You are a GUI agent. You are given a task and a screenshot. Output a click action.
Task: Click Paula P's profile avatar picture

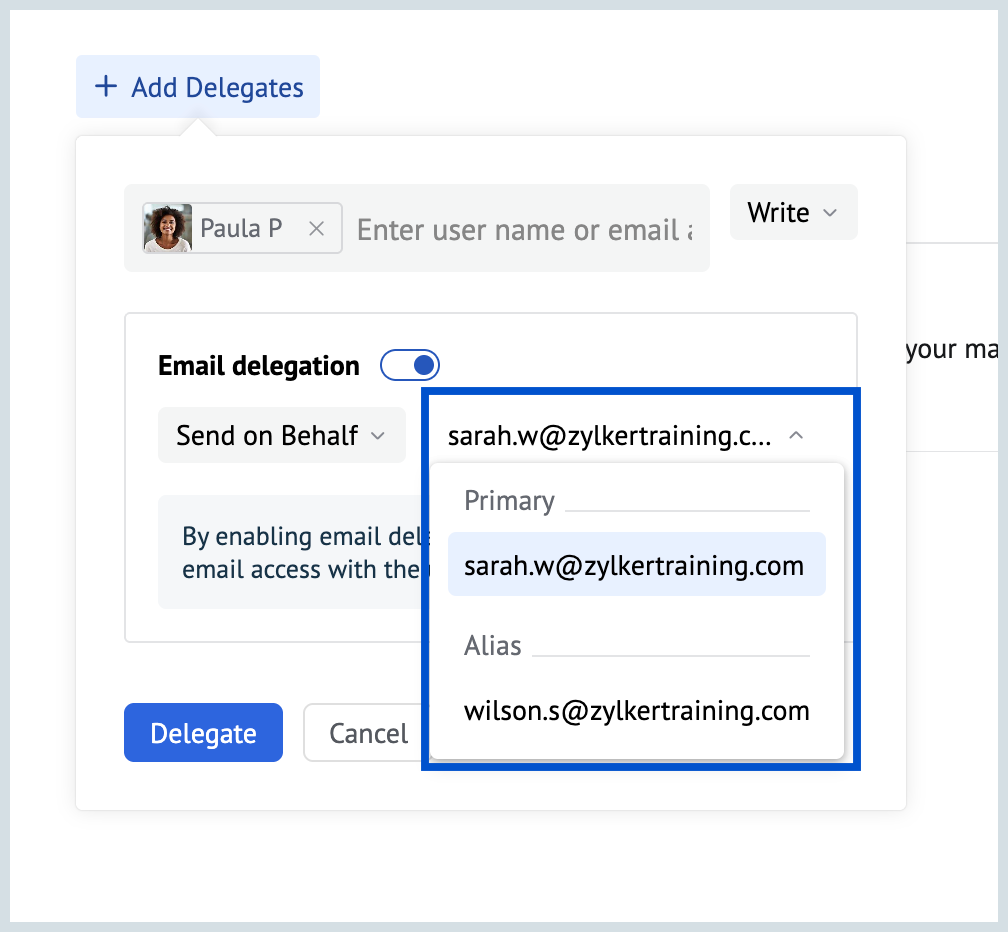coord(166,228)
